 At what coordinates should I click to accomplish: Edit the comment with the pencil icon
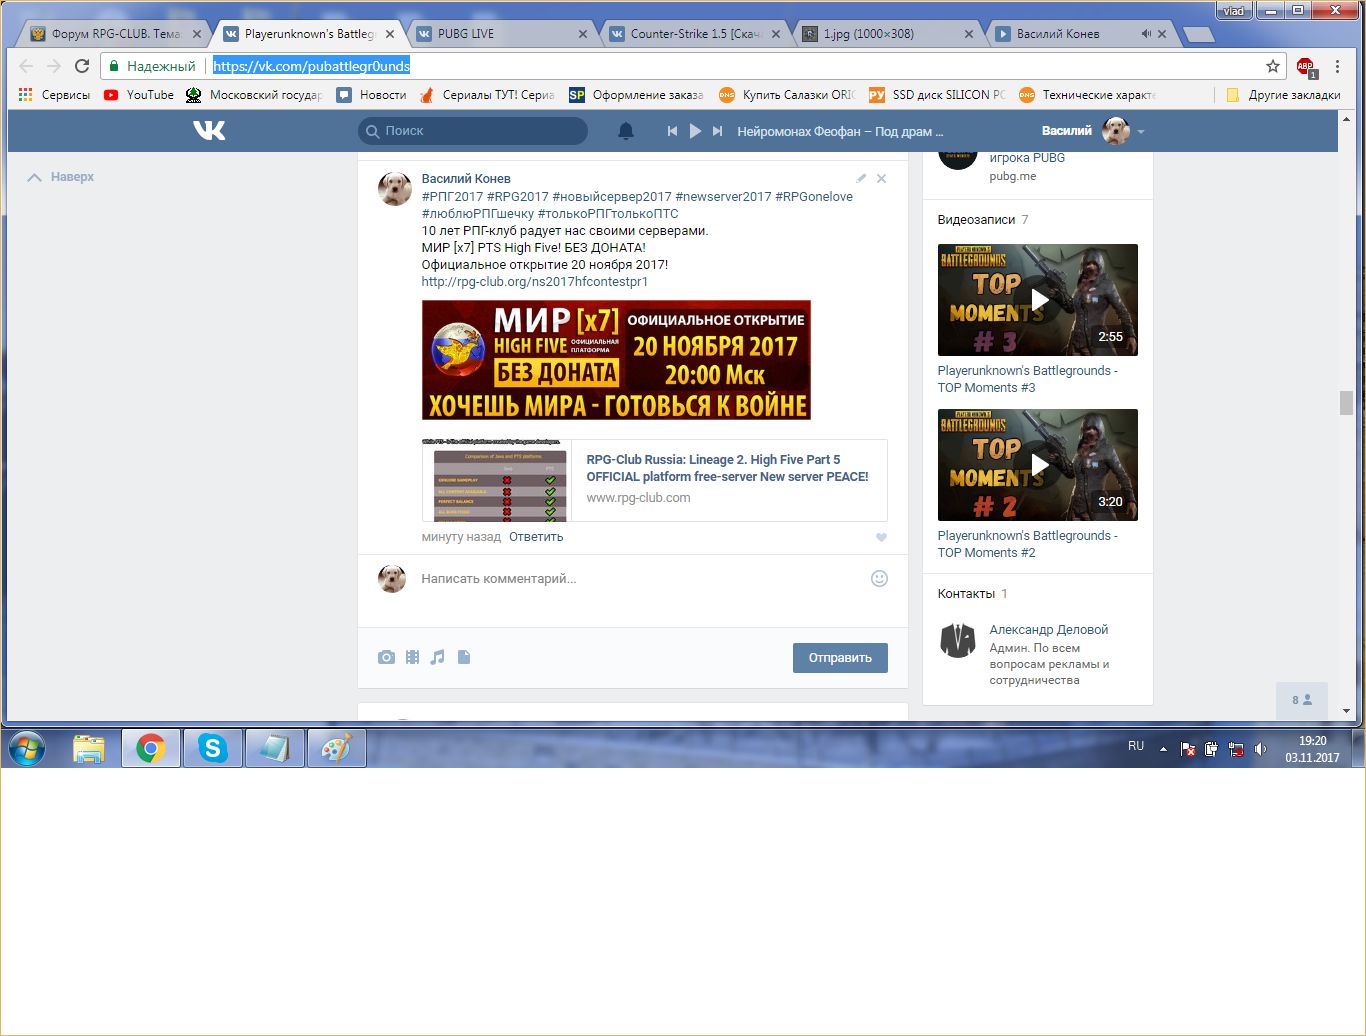pyautogui.click(x=861, y=178)
